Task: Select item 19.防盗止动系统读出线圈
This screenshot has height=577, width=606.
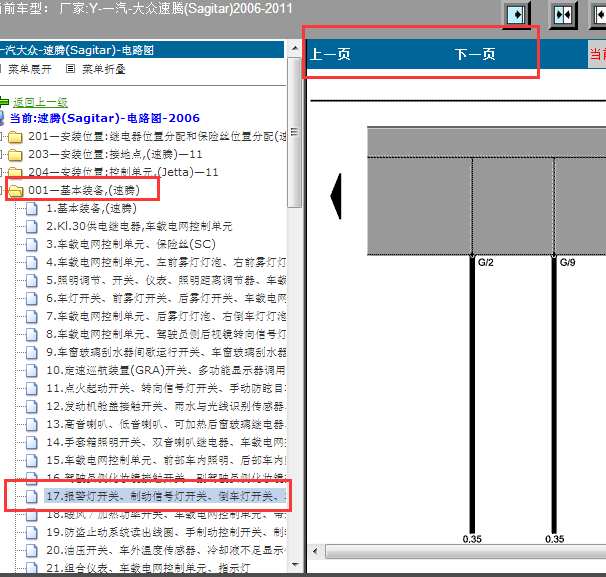Action: 166,532
